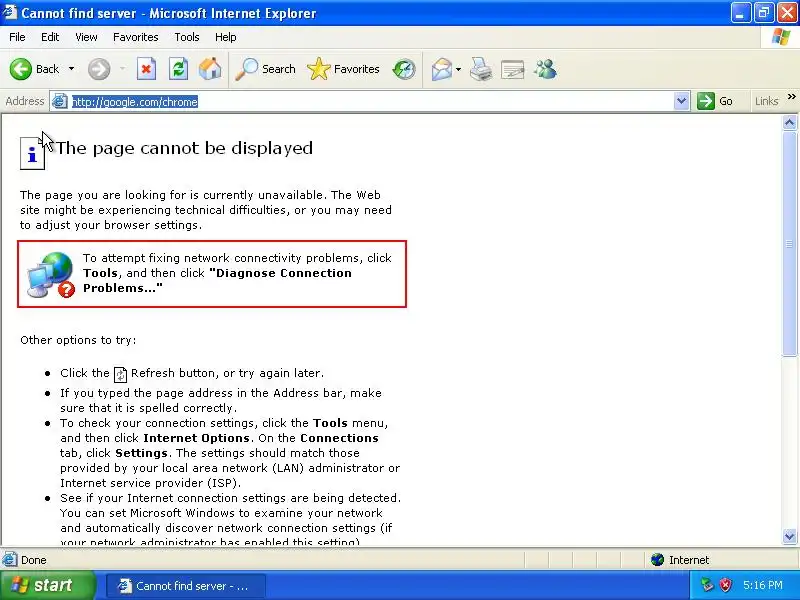The height and width of the screenshot is (600, 800).
Task: Open the Favorites menu
Action: point(136,37)
